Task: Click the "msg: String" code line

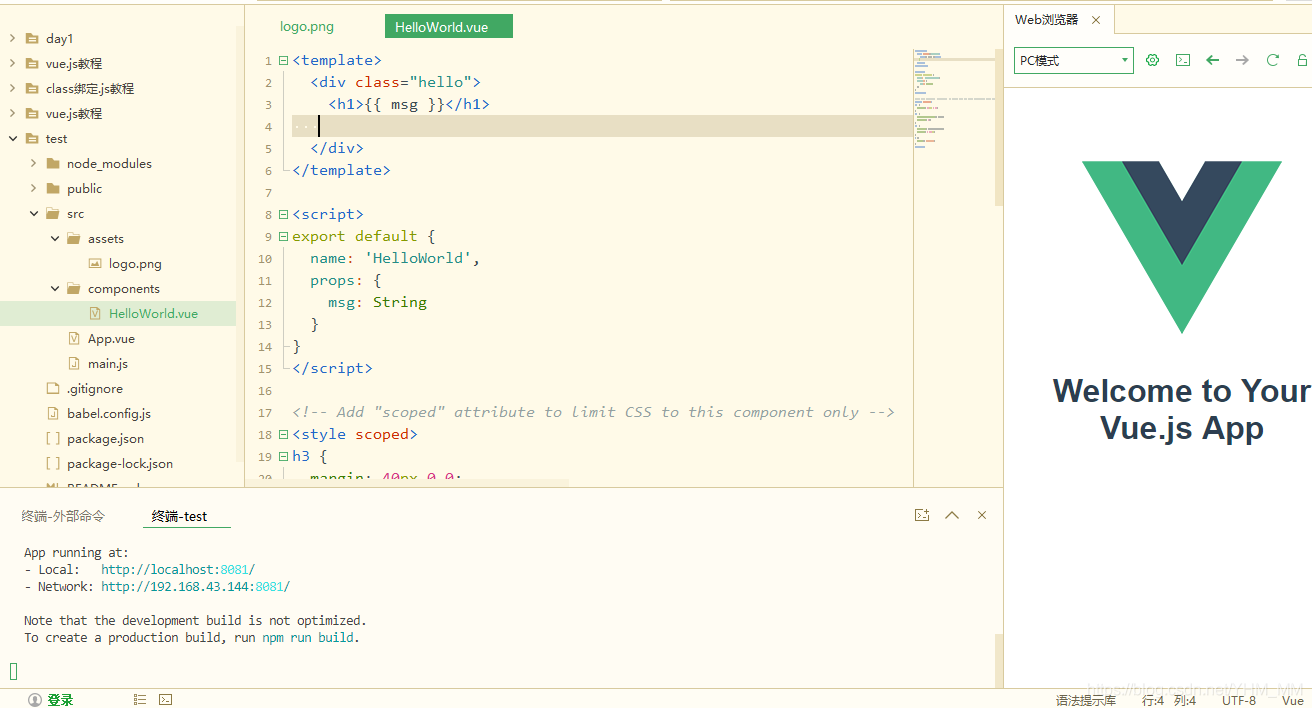Action: [377, 302]
